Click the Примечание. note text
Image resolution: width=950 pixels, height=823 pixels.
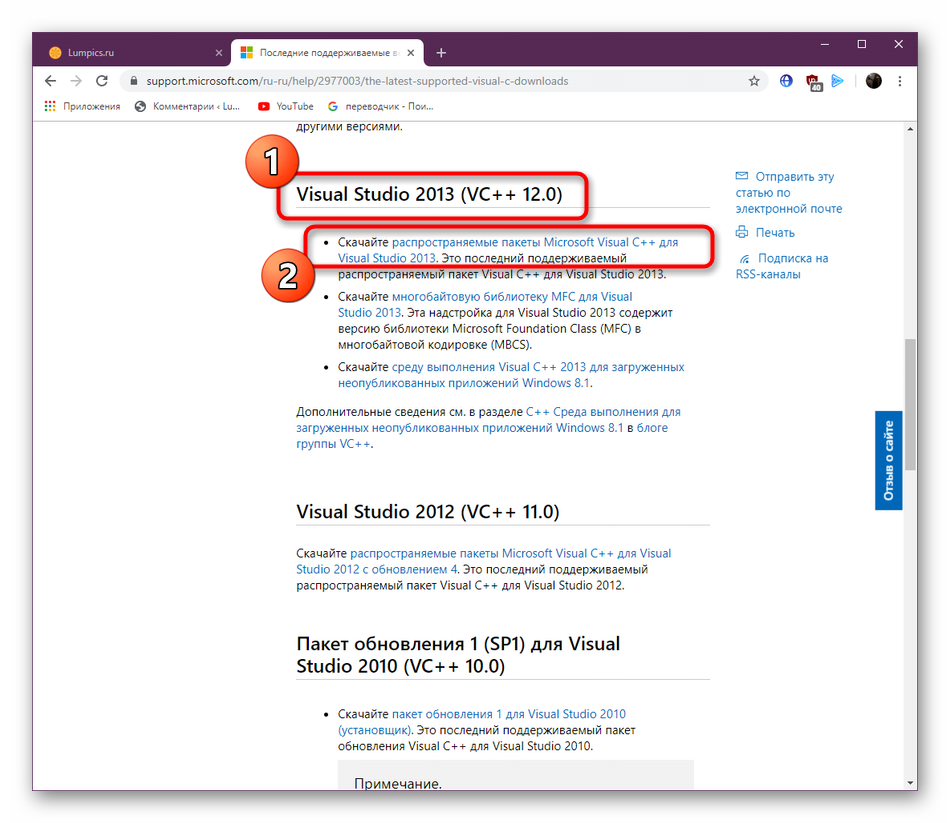coord(397,783)
